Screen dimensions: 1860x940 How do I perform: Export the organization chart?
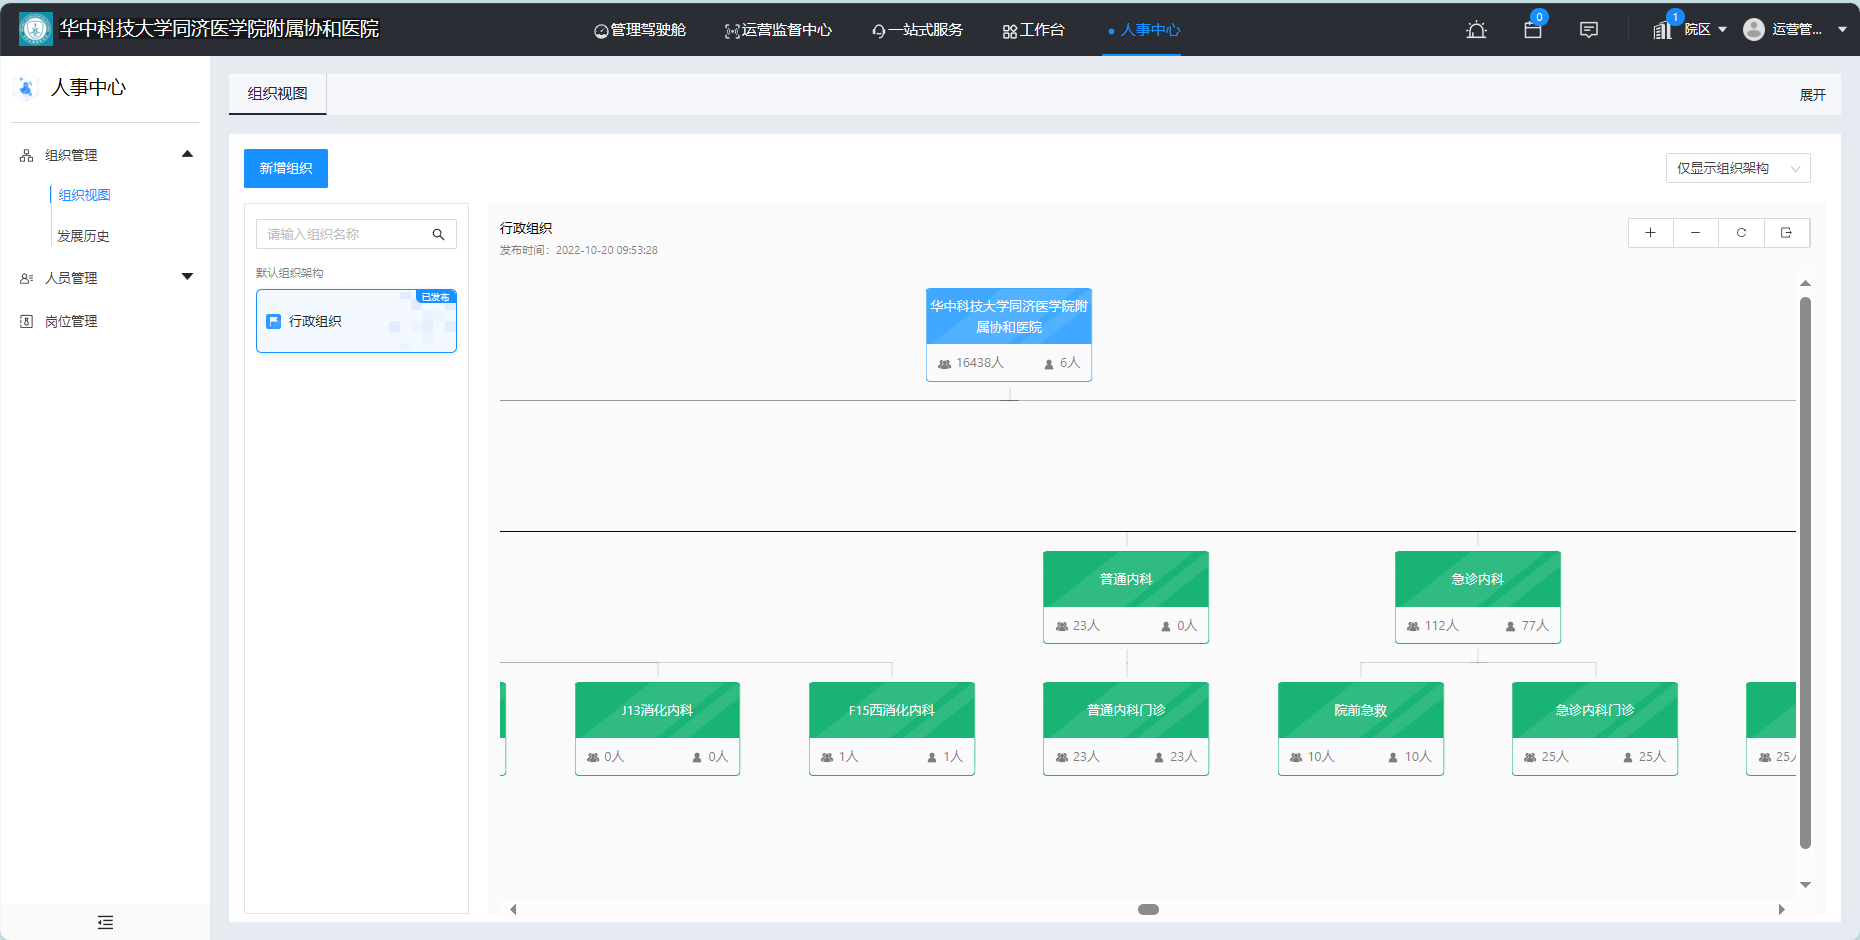1787,232
